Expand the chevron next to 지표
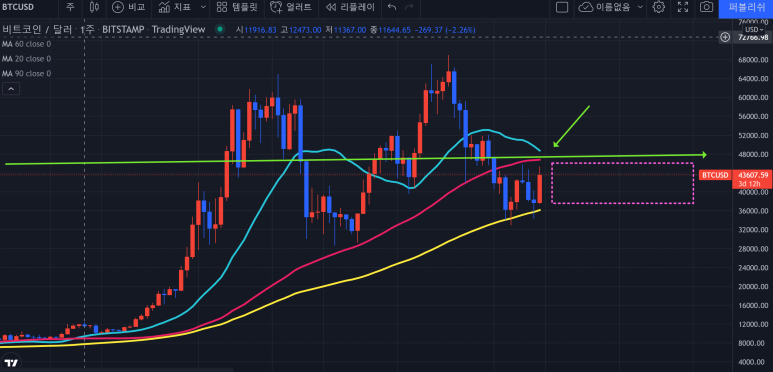 (204, 7)
